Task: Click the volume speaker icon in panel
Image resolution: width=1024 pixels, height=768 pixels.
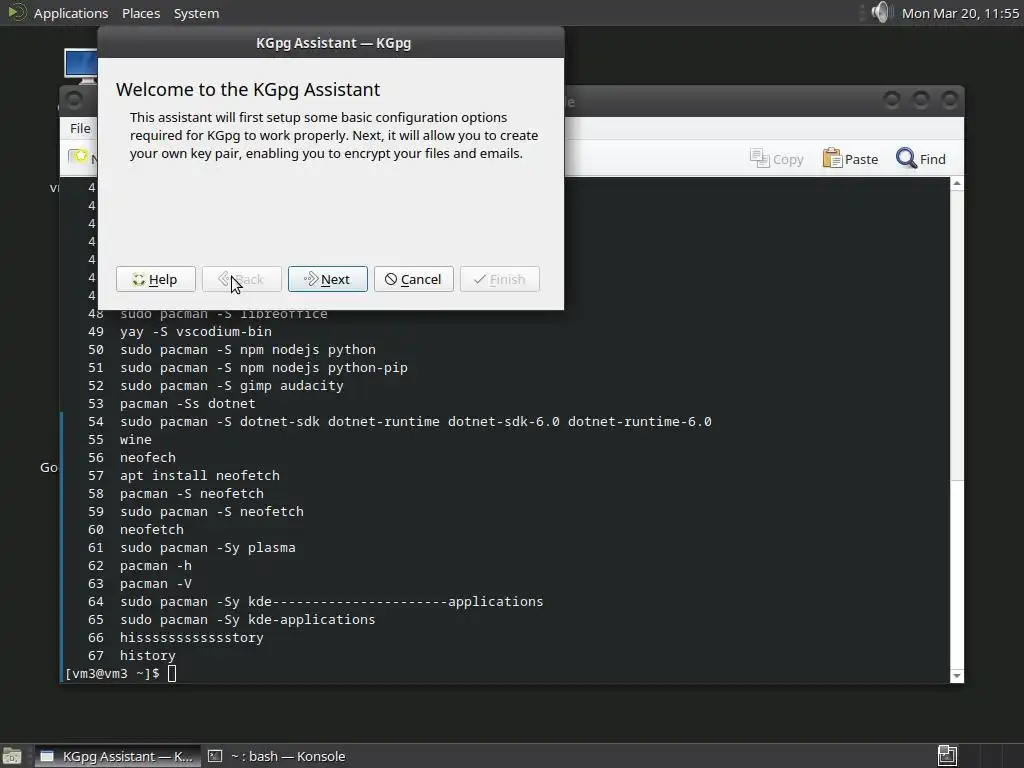Action: click(880, 12)
